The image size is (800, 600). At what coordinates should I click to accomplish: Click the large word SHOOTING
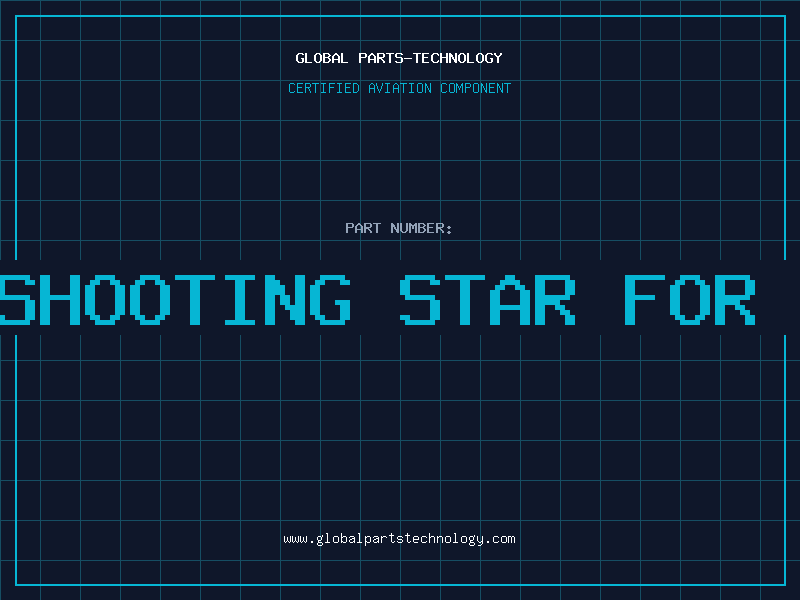coord(175,300)
